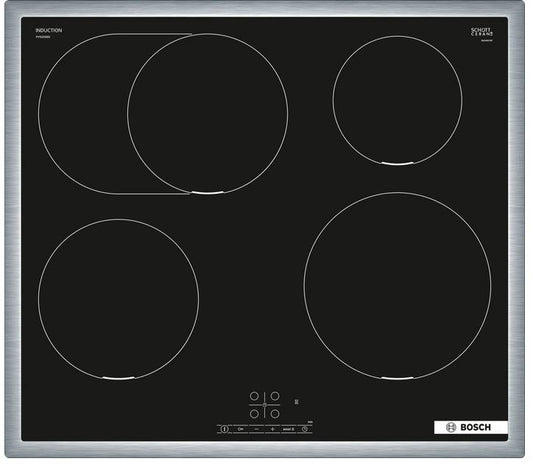
Task: Tap the power on/off touch key
Action: coord(224,429)
